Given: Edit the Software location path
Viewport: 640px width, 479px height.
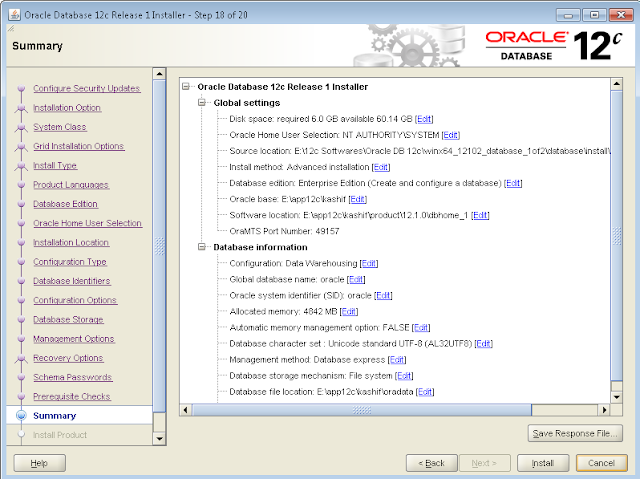Looking at the screenshot, I should (x=480, y=215).
